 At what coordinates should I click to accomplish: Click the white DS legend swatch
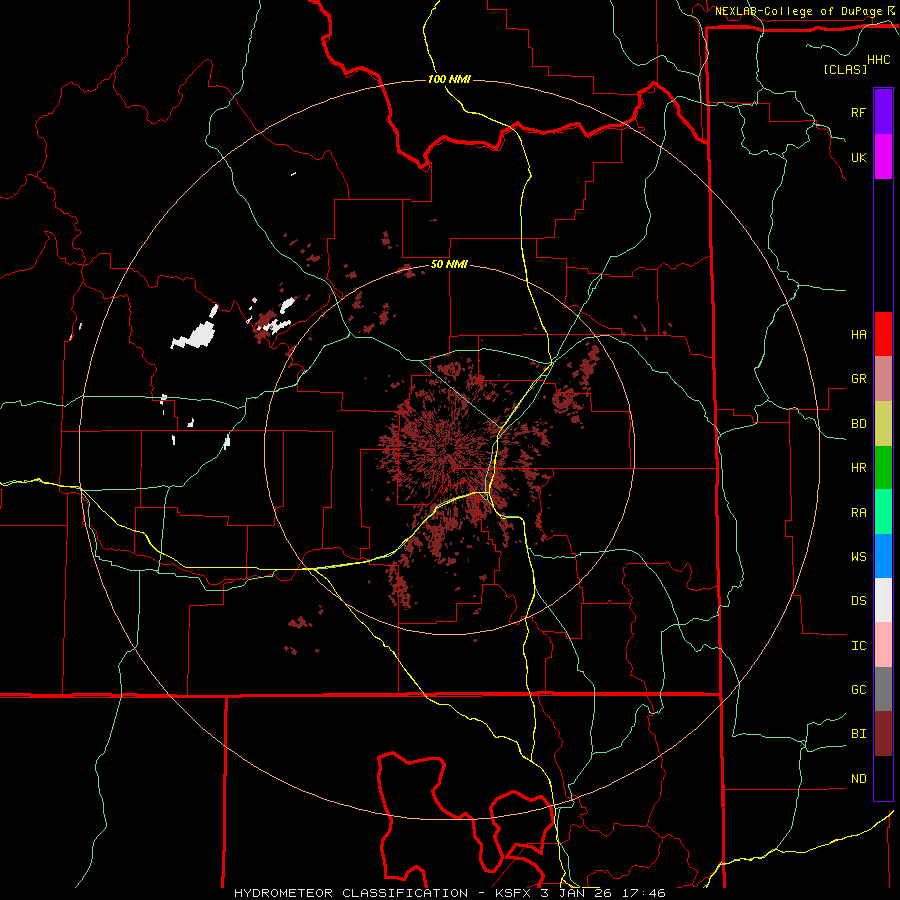pos(883,600)
